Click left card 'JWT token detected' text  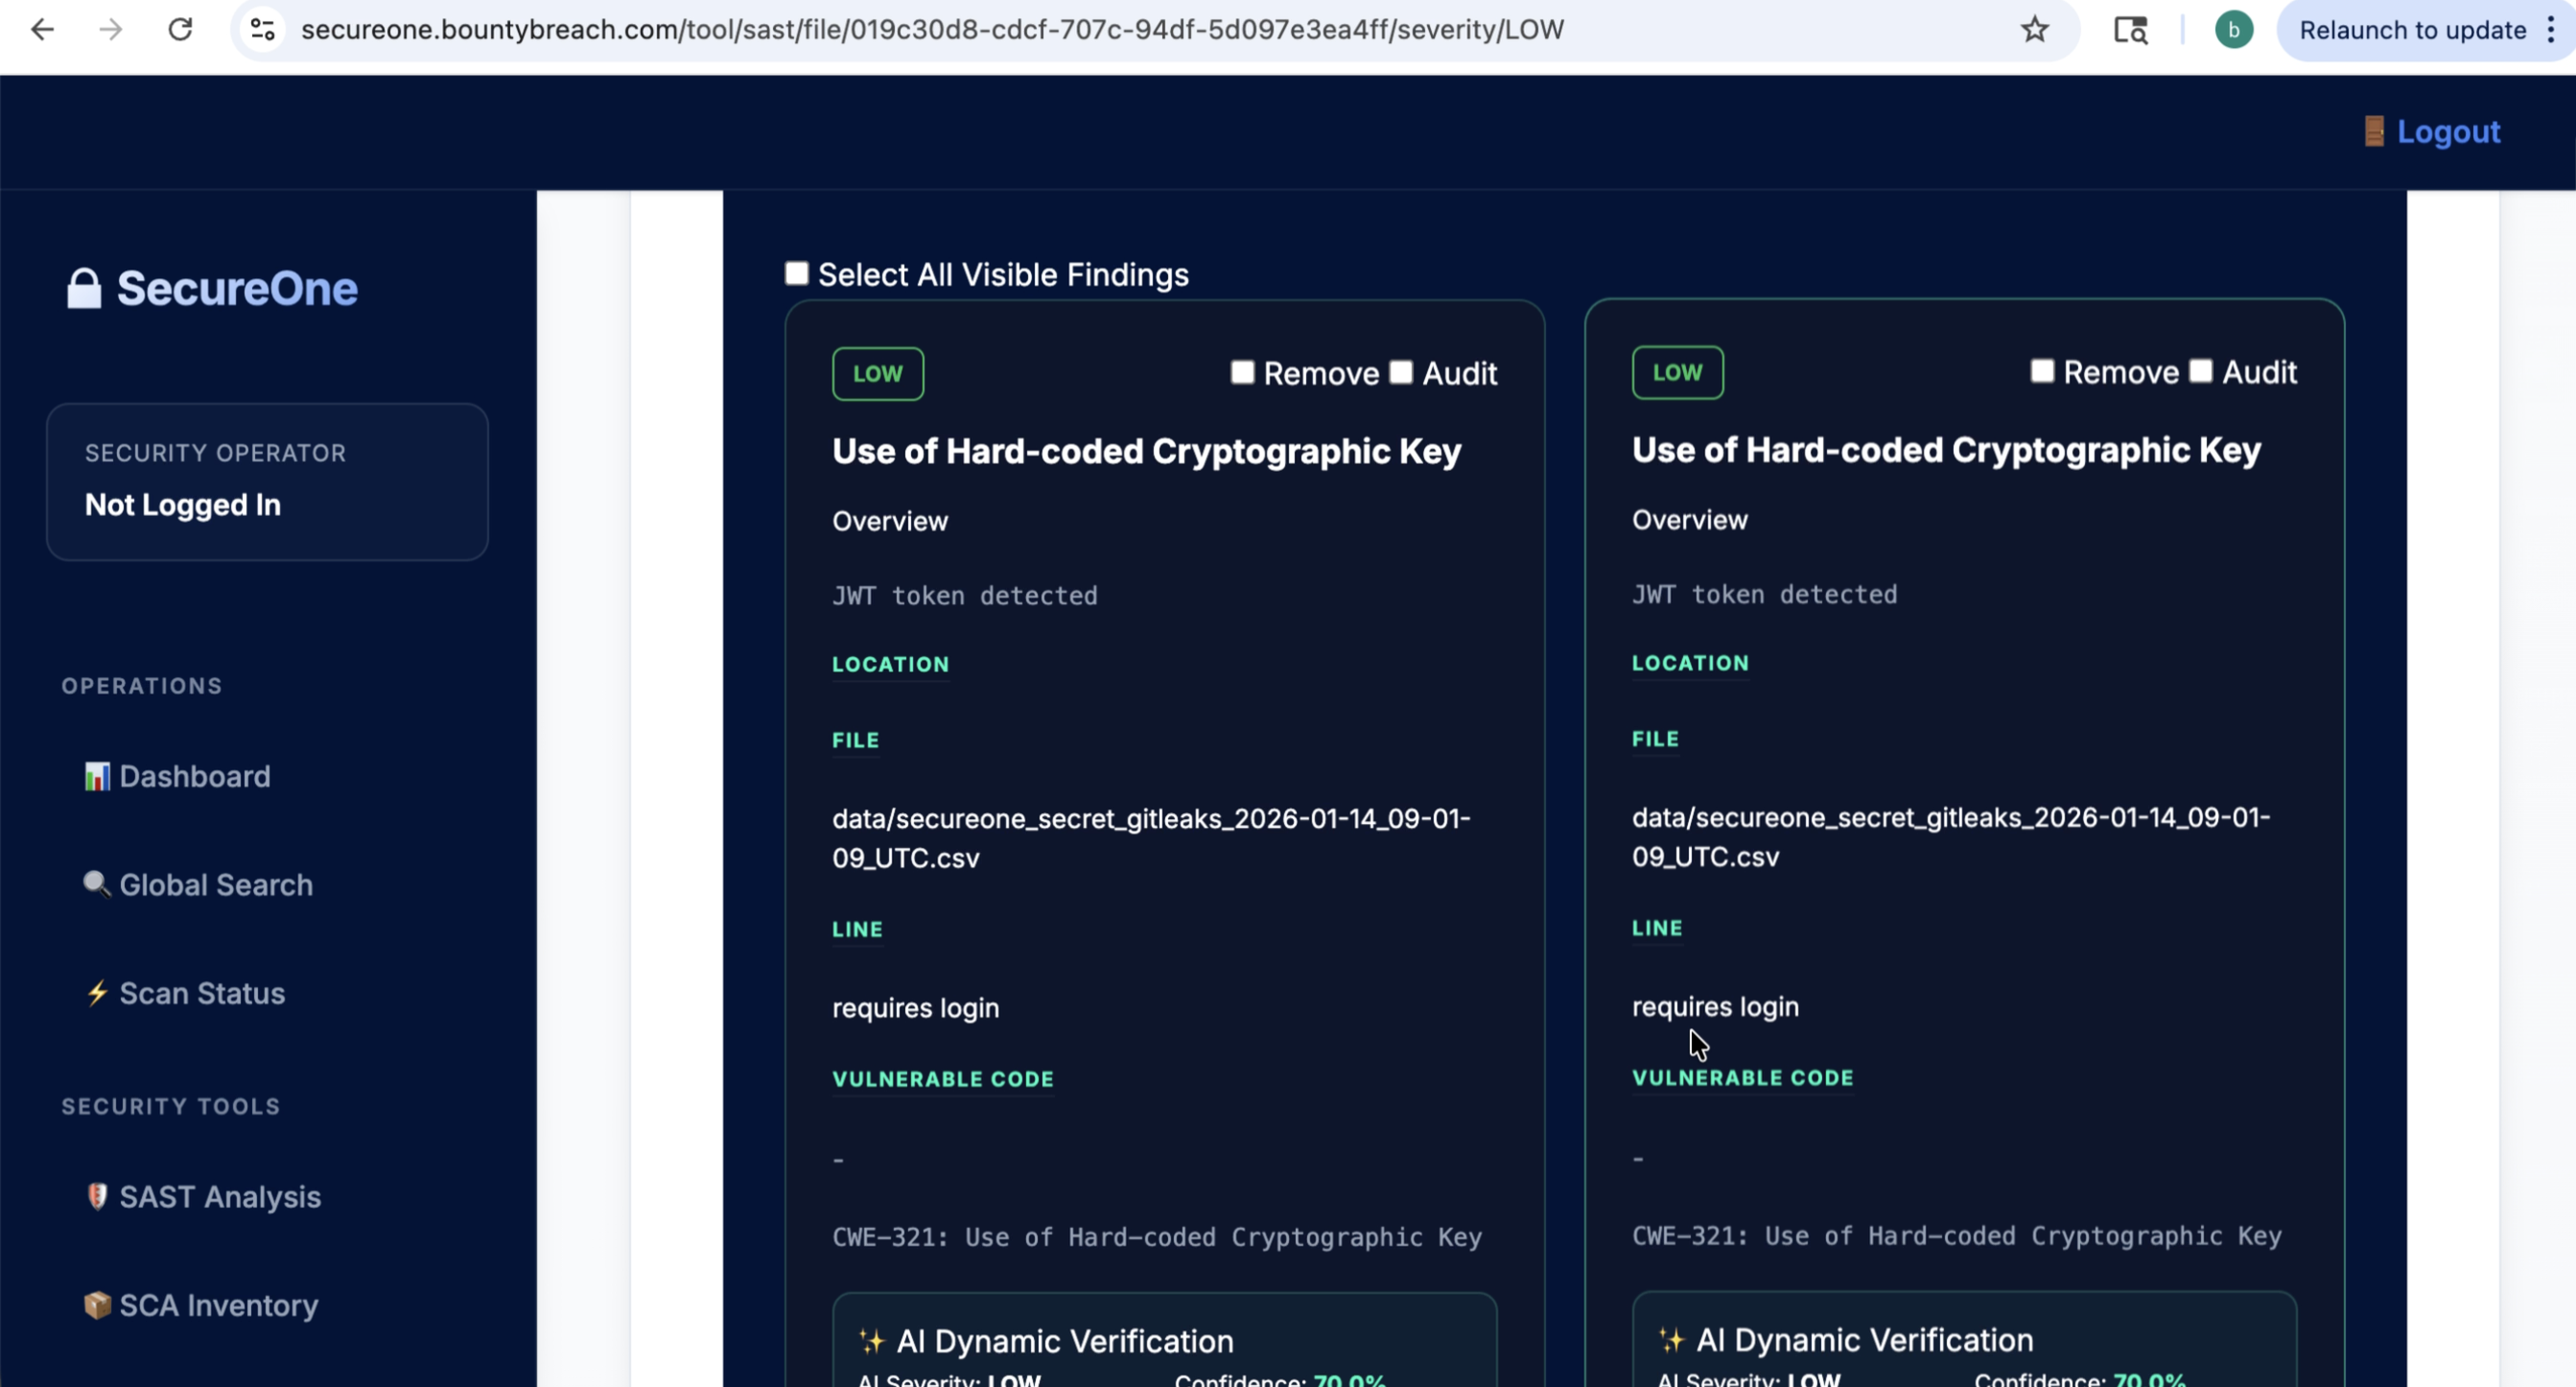click(x=965, y=596)
